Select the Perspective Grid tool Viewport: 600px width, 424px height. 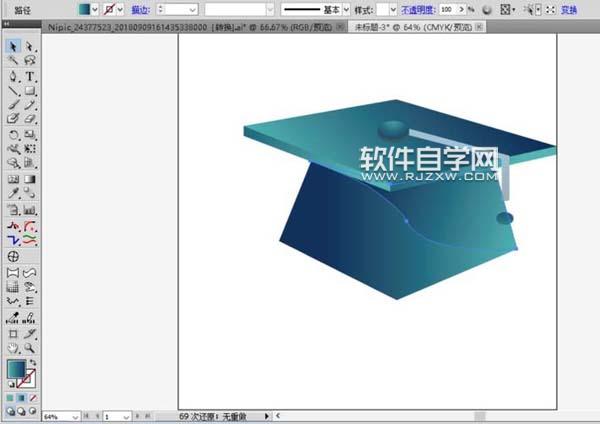29,163
